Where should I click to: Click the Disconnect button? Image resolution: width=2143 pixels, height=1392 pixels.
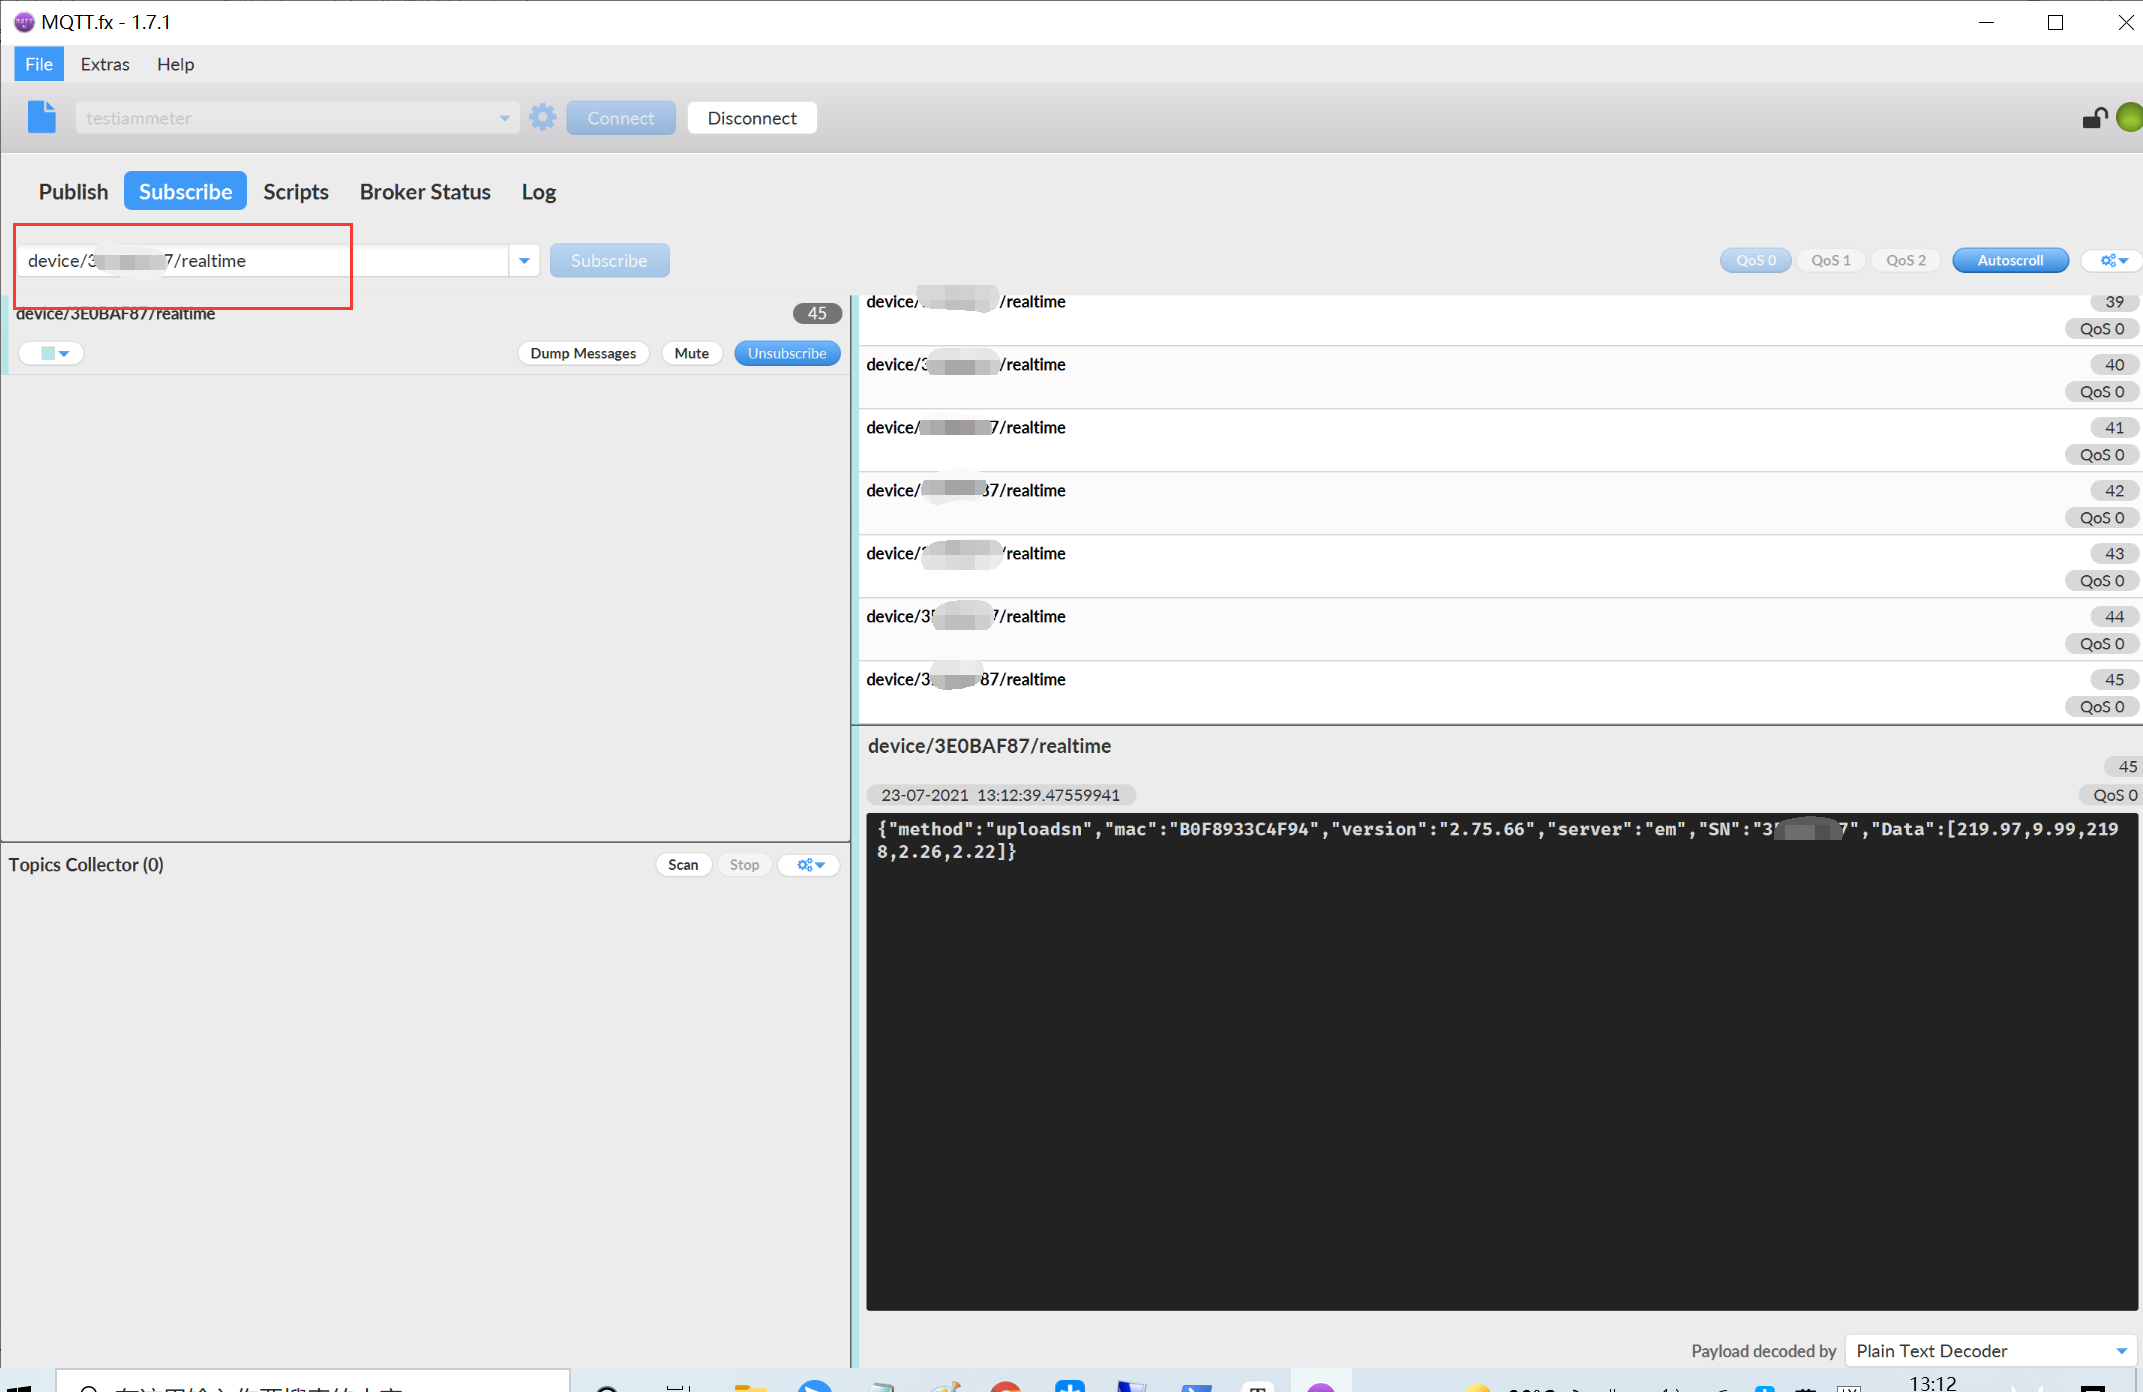click(x=752, y=118)
